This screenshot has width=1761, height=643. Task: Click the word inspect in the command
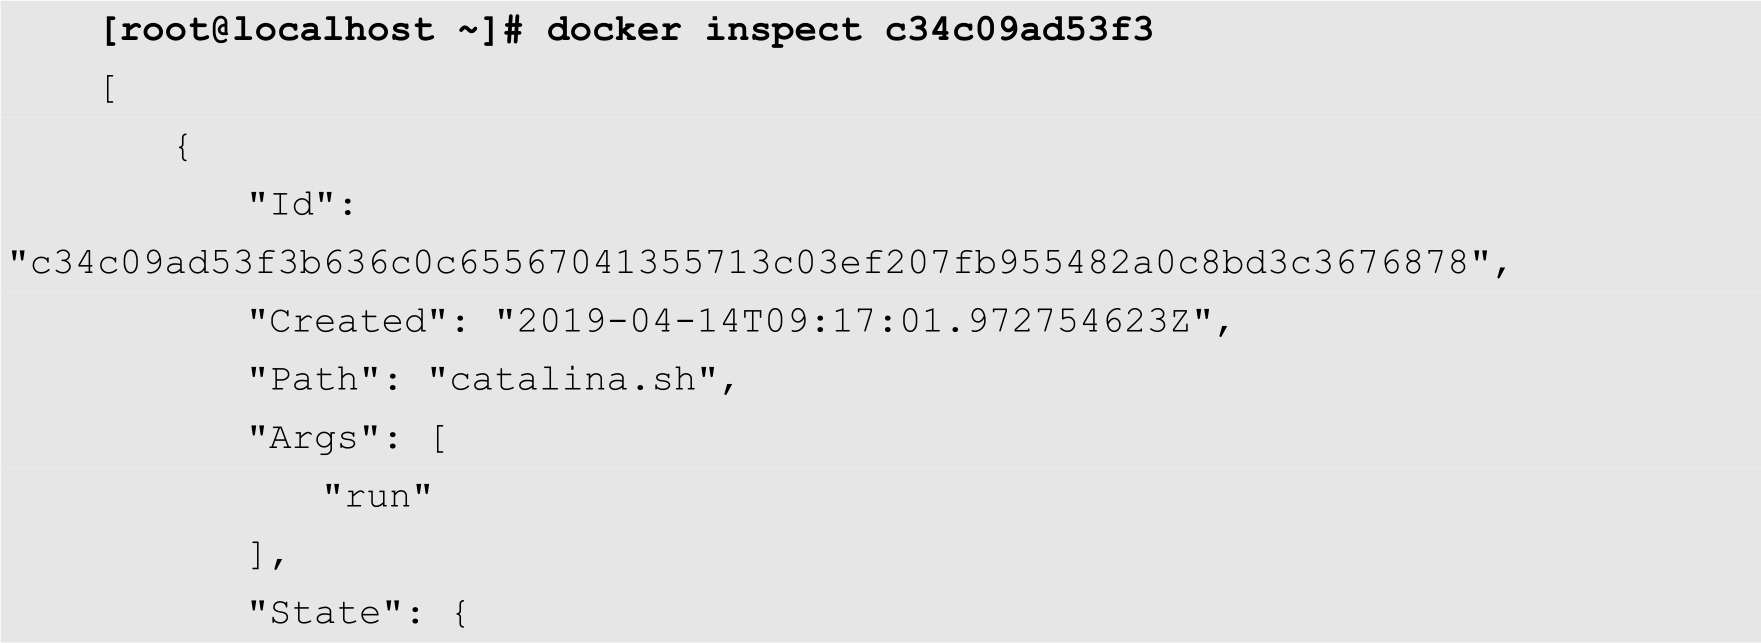pos(783,30)
